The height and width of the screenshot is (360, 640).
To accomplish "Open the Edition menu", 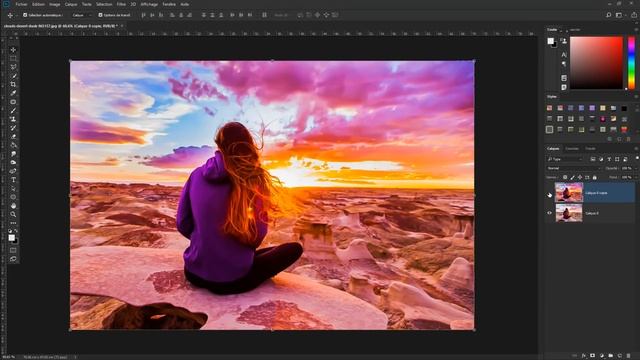I will (x=38, y=4).
